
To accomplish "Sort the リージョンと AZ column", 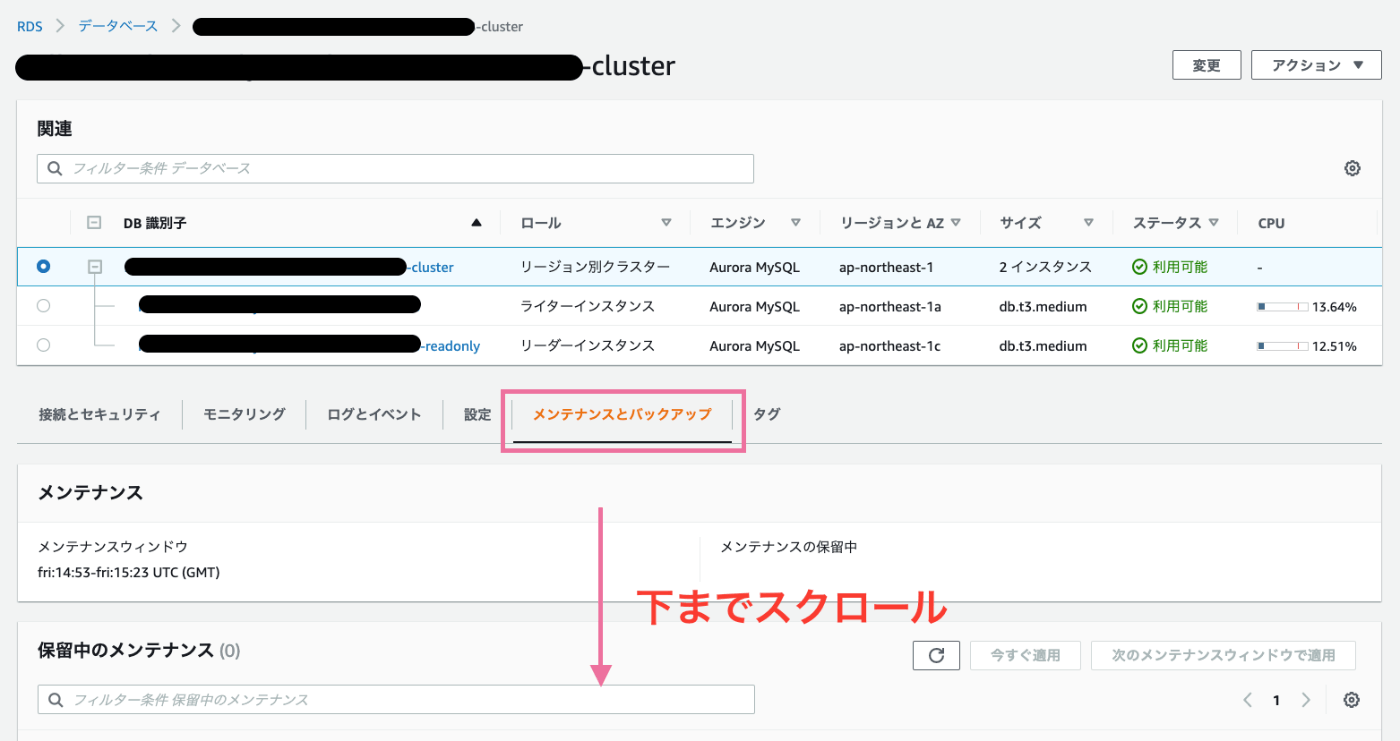I will pos(955,223).
